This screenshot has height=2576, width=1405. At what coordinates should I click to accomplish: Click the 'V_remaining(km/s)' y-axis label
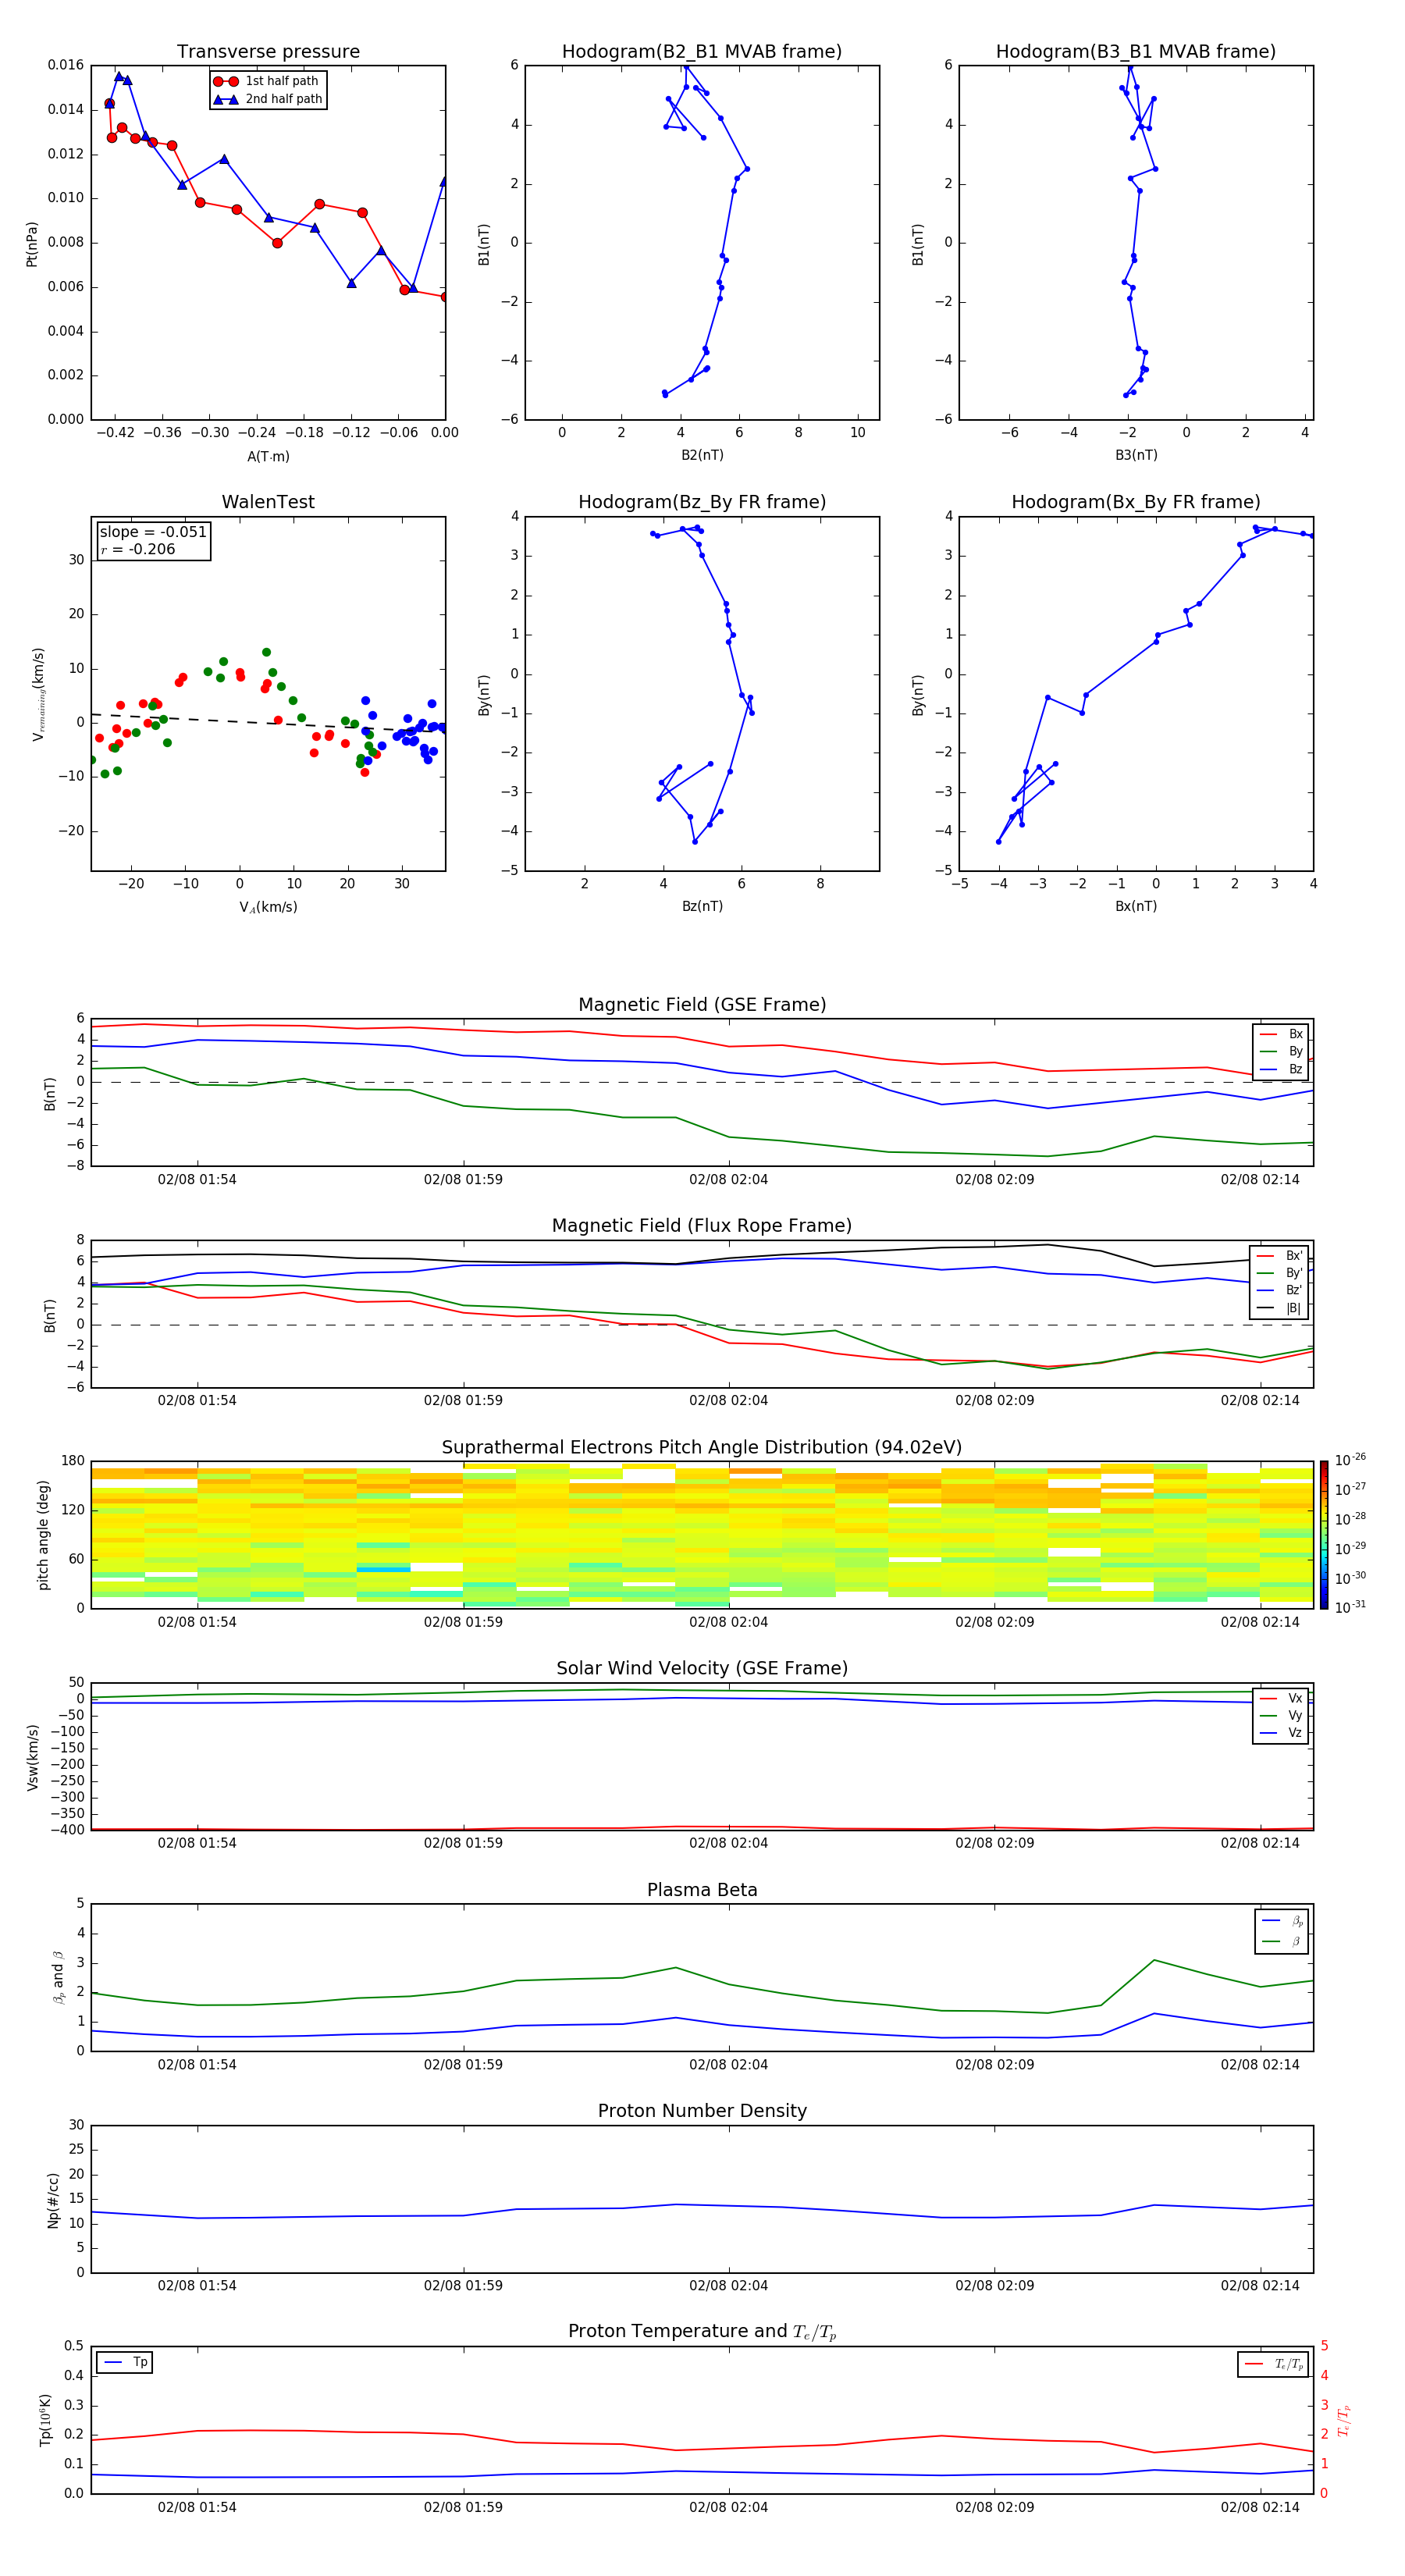click(38, 694)
